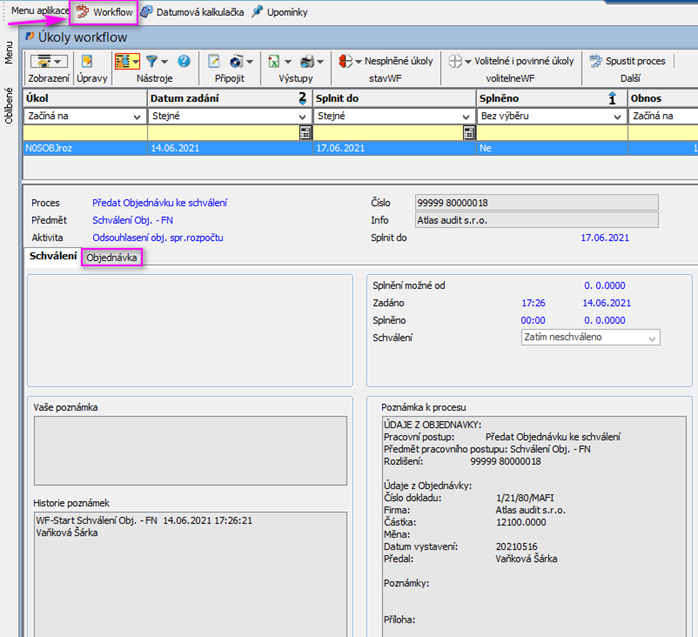Click the Úpravy edit icon

click(87, 61)
